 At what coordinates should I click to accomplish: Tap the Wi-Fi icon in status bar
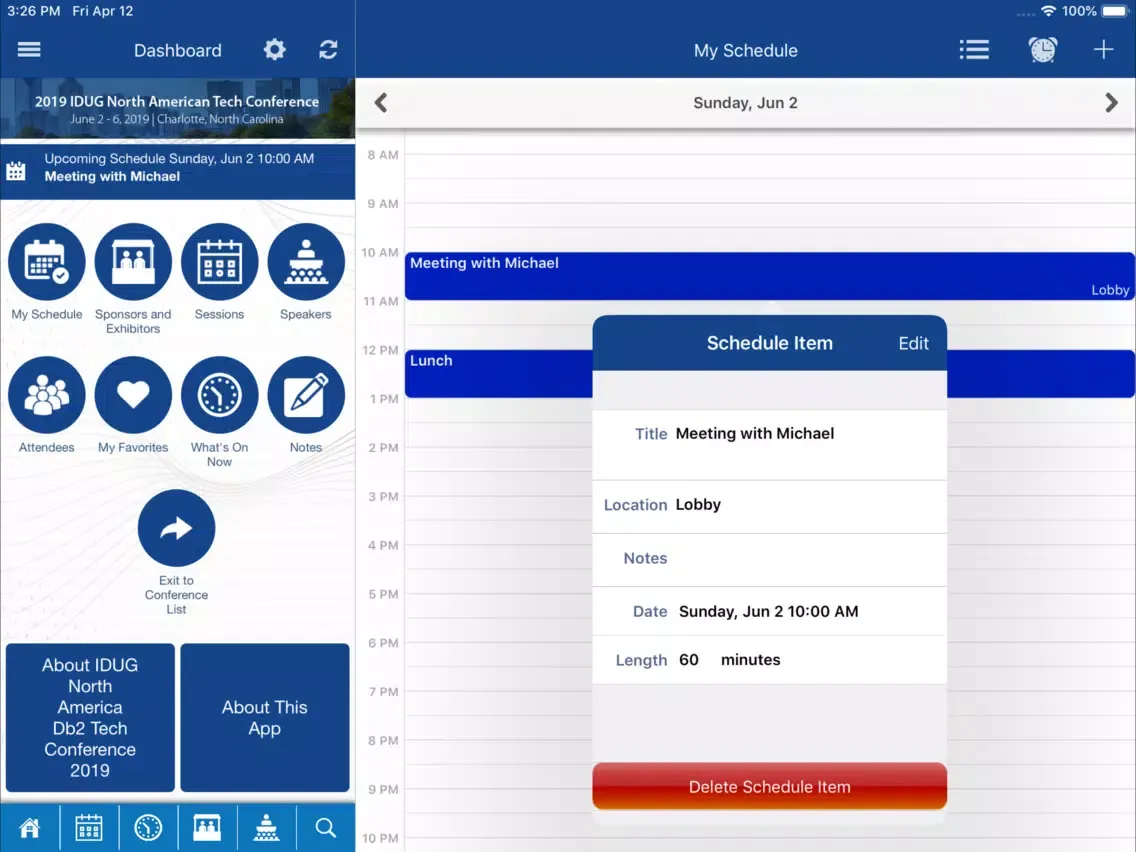pos(1048,11)
